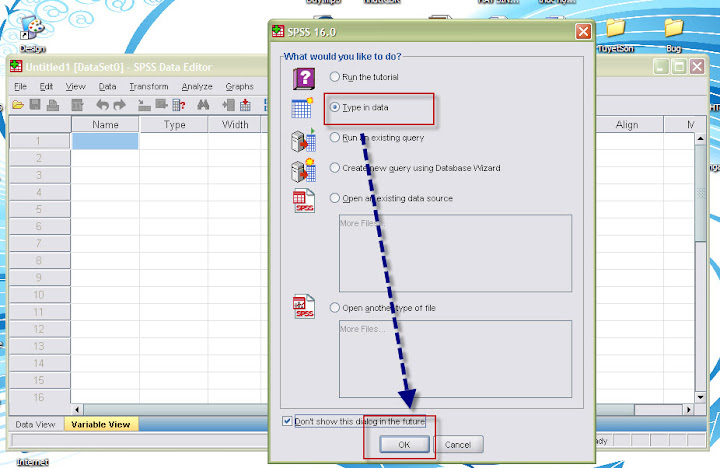Click the Database Wizard icon with sun badge
The width and height of the screenshot is (720, 468).
(x=304, y=170)
